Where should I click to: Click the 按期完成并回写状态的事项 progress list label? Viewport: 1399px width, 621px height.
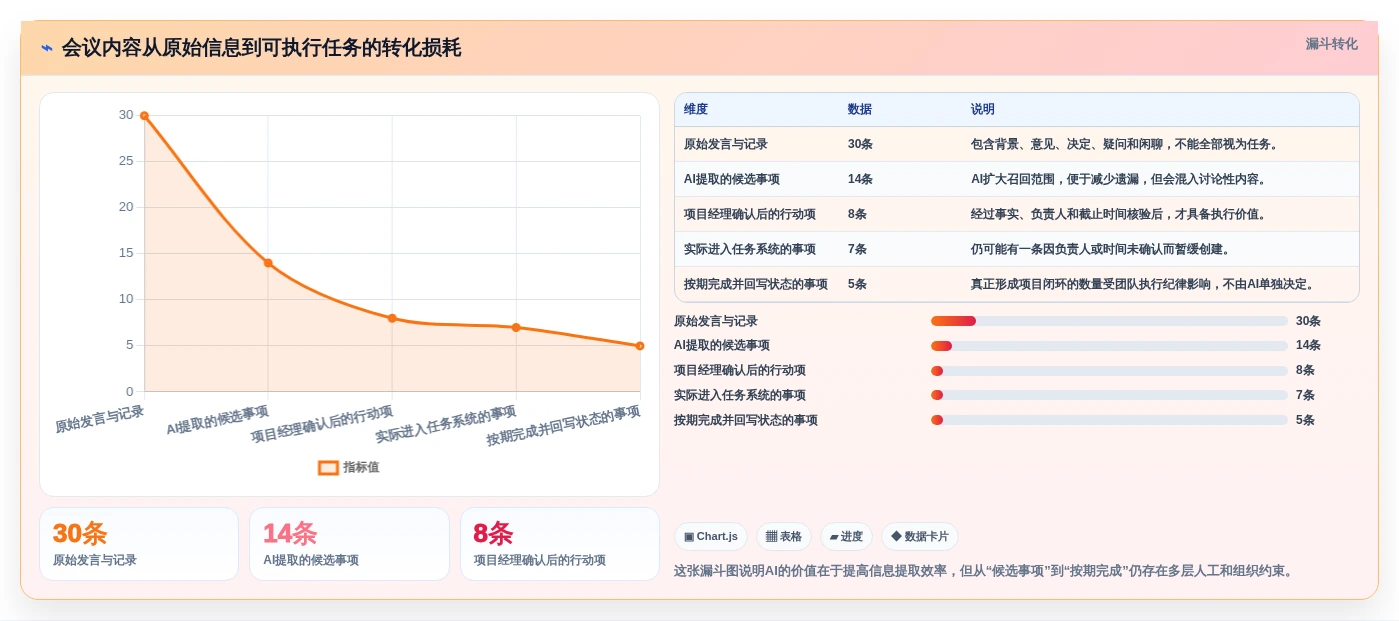(746, 420)
